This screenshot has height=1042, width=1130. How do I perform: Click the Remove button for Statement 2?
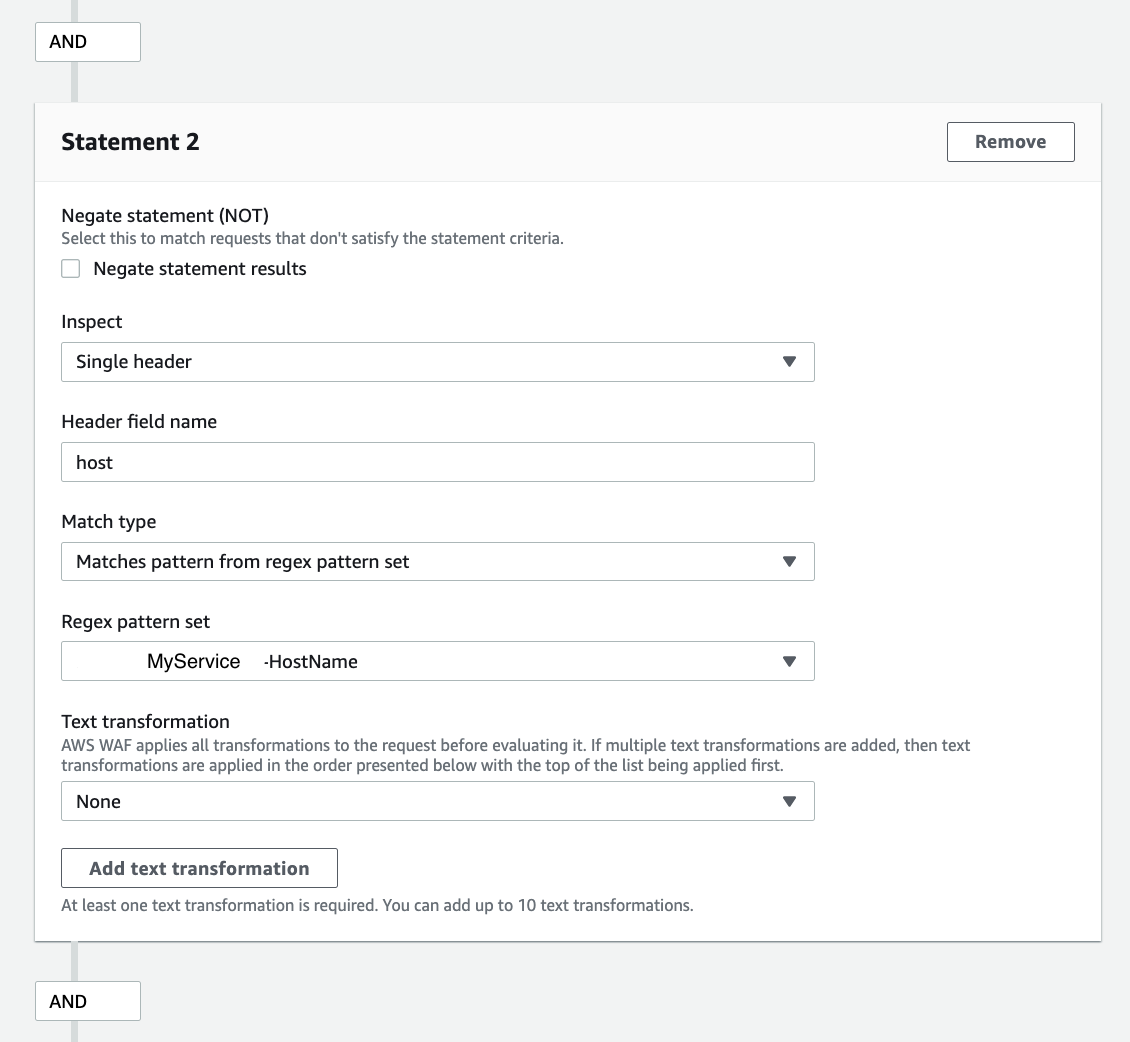coord(1010,142)
